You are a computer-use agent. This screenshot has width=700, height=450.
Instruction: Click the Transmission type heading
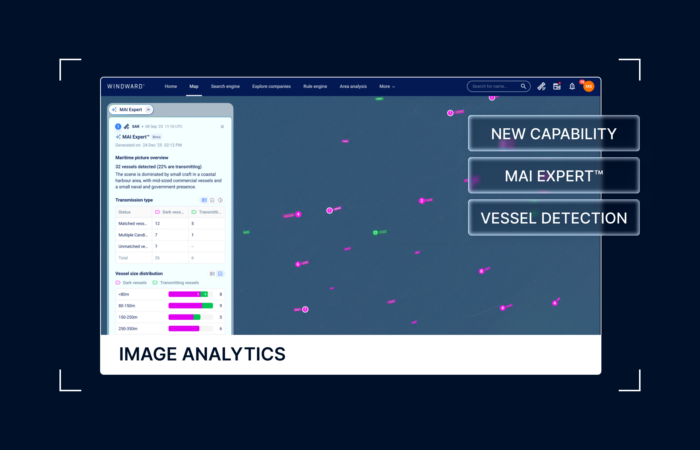point(134,200)
